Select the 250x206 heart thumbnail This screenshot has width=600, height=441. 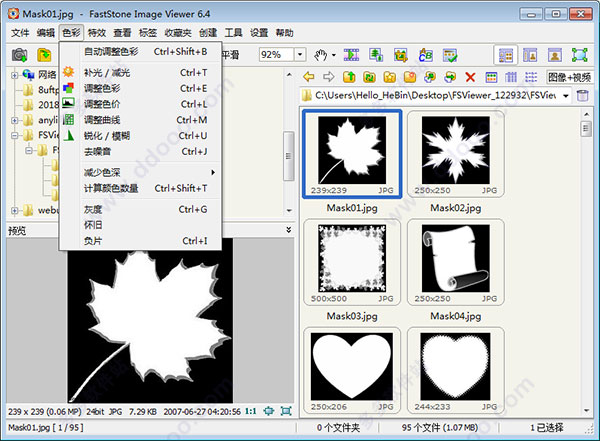352,370
